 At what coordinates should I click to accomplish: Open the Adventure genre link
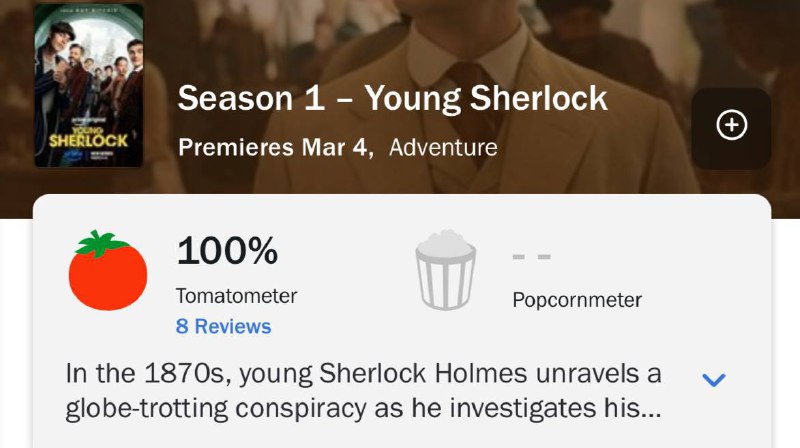point(443,148)
